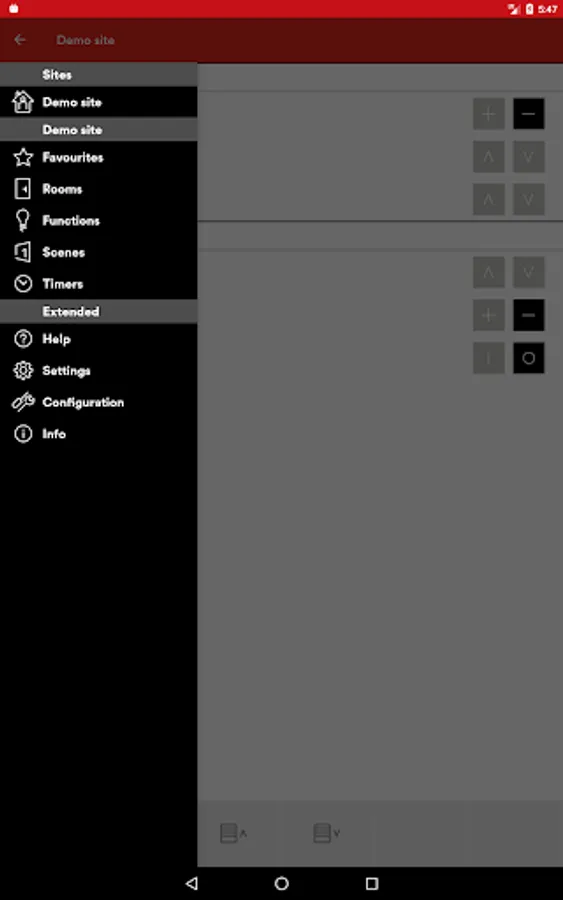Tap the top minus dimmer button
Image resolution: width=563 pixels, height=900 pixels.
click(x=529, y=114)
